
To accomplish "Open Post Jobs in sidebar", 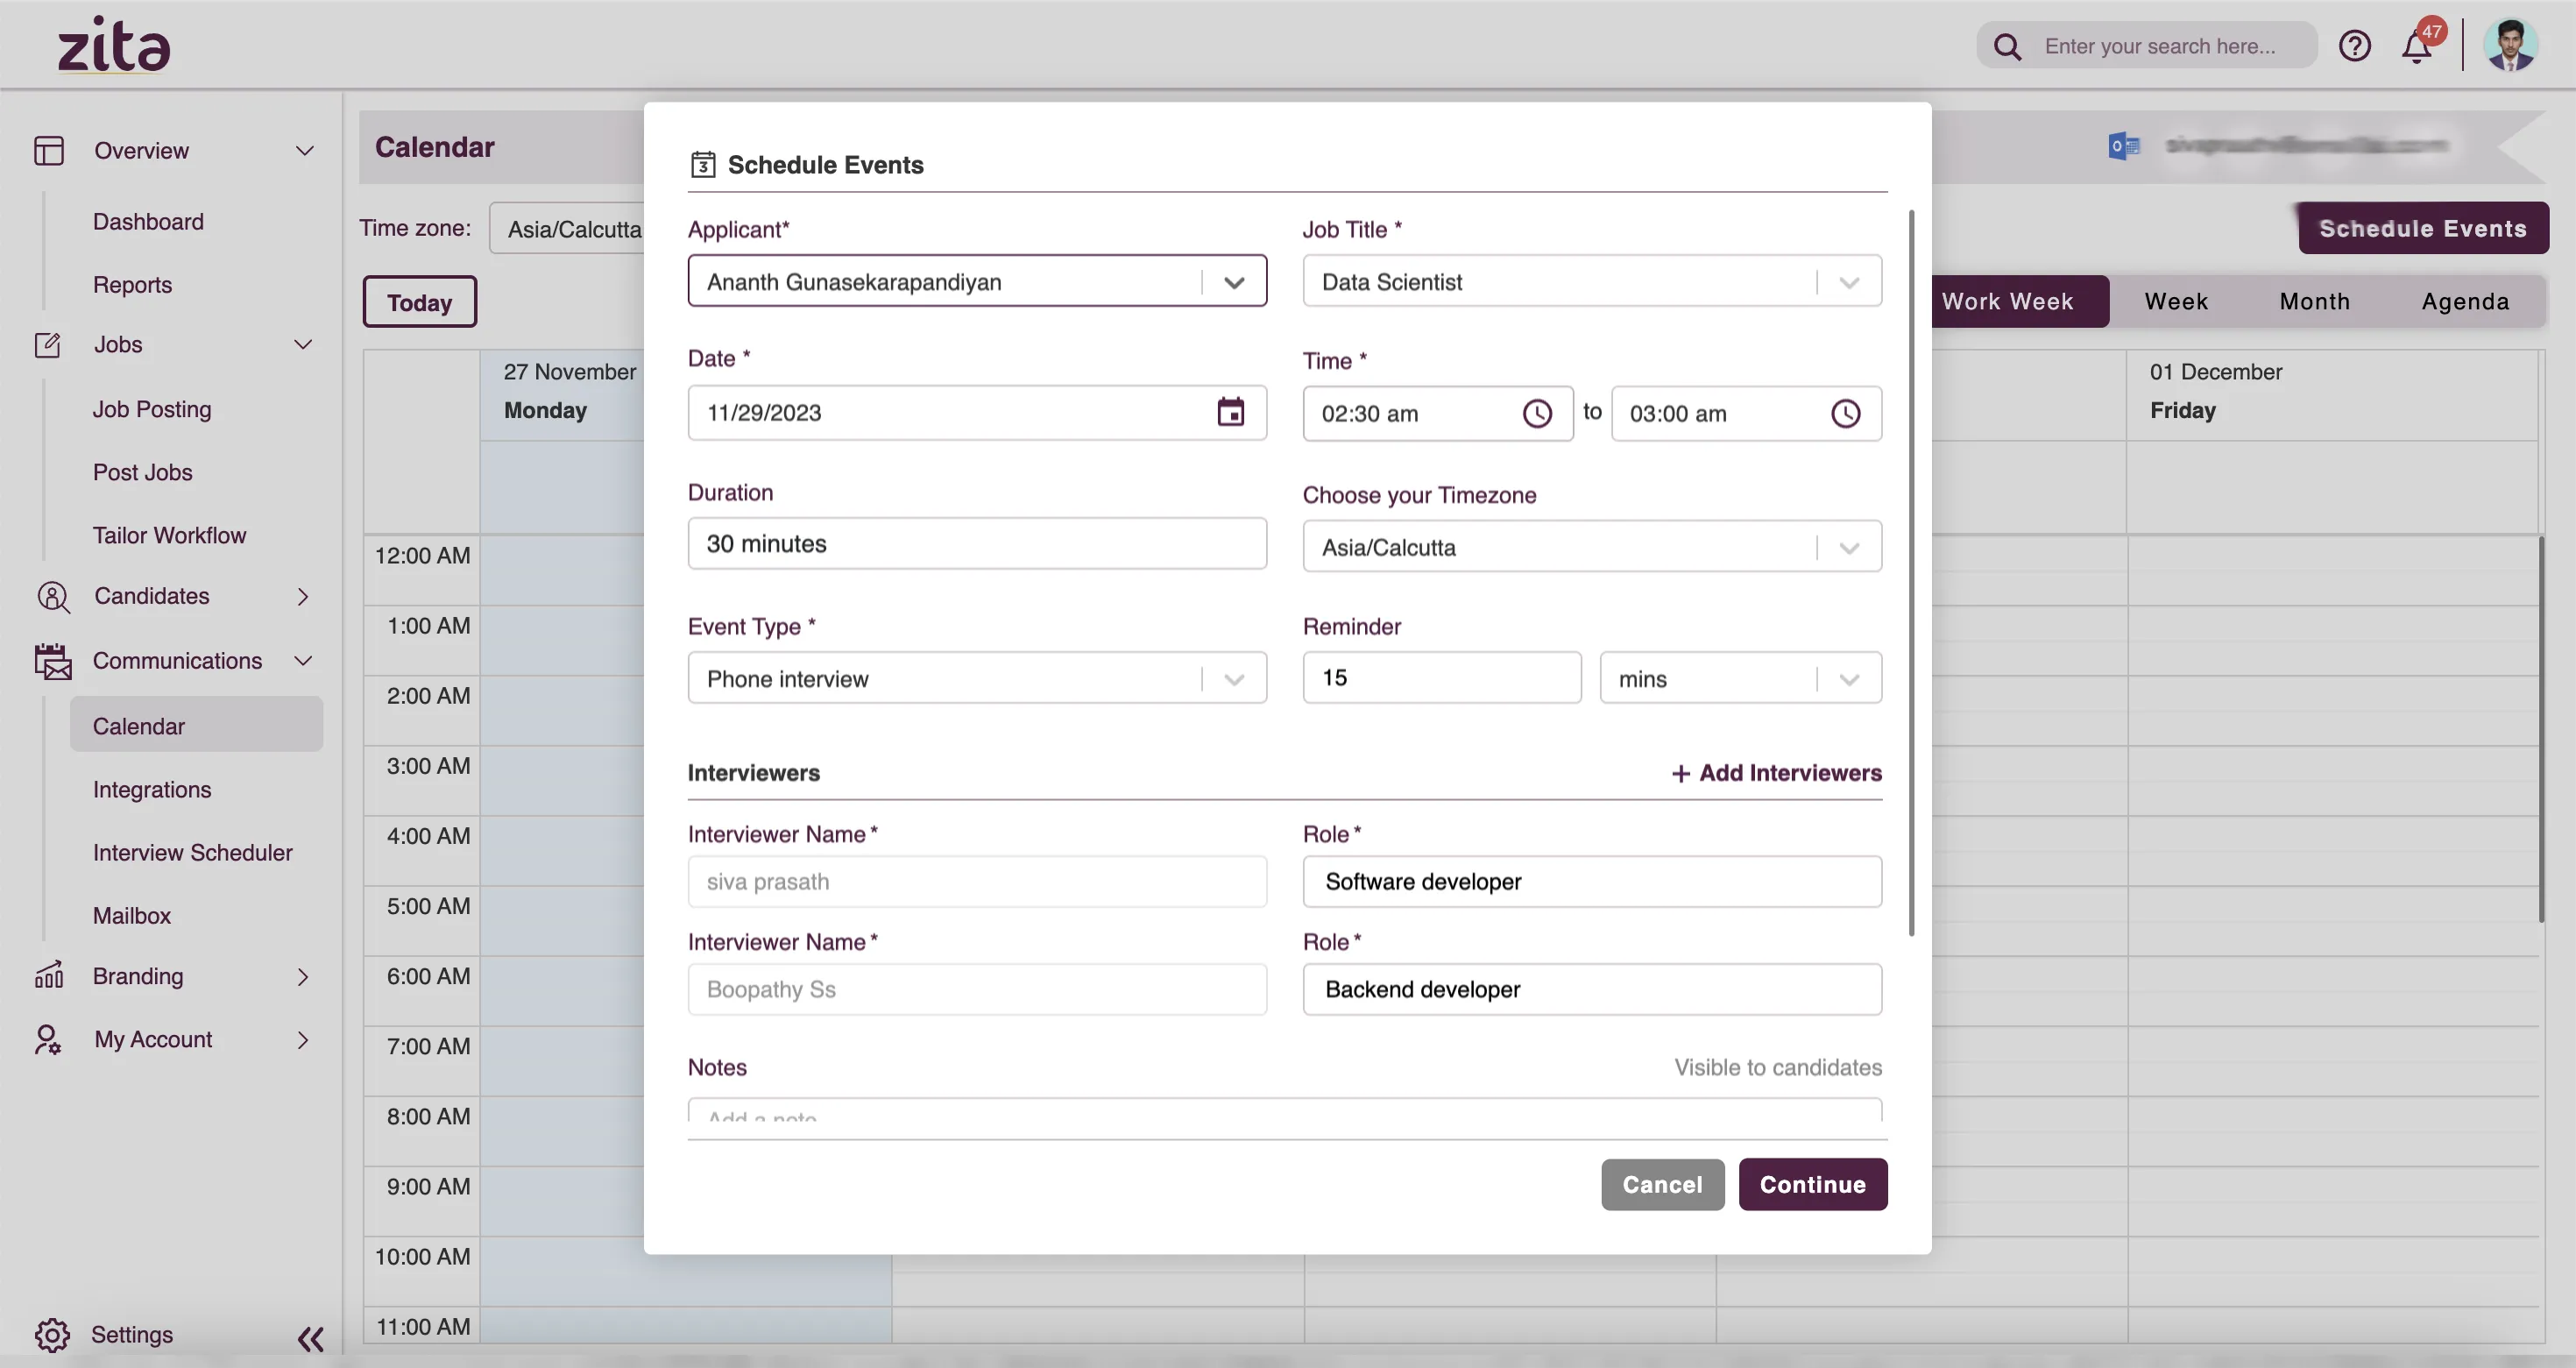I will tap(143, 472).
